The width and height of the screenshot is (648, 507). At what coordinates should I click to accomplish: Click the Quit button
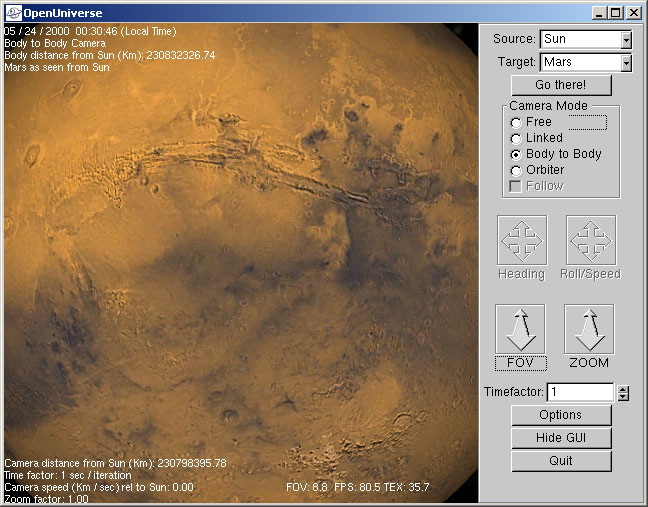[x=561, y=461]
